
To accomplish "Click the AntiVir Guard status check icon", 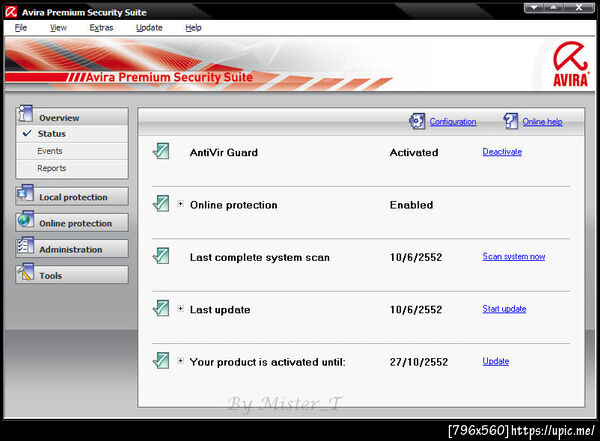I will pyautogui.click(x=161, y=151).
